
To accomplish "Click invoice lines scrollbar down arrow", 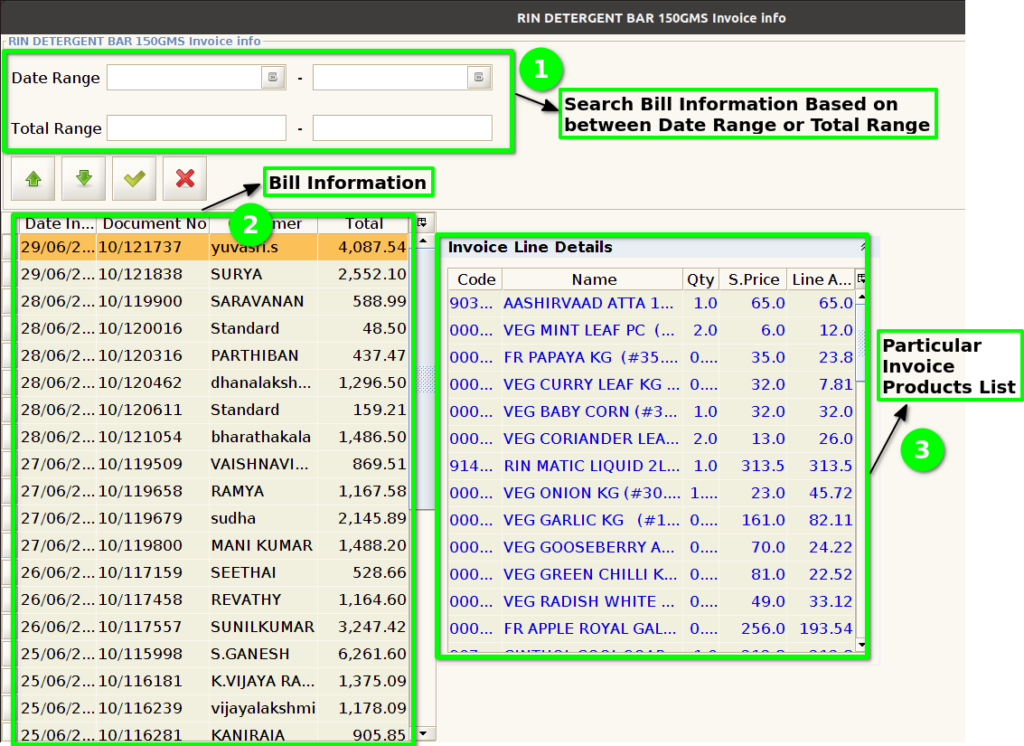I will (x=861, y=645).
